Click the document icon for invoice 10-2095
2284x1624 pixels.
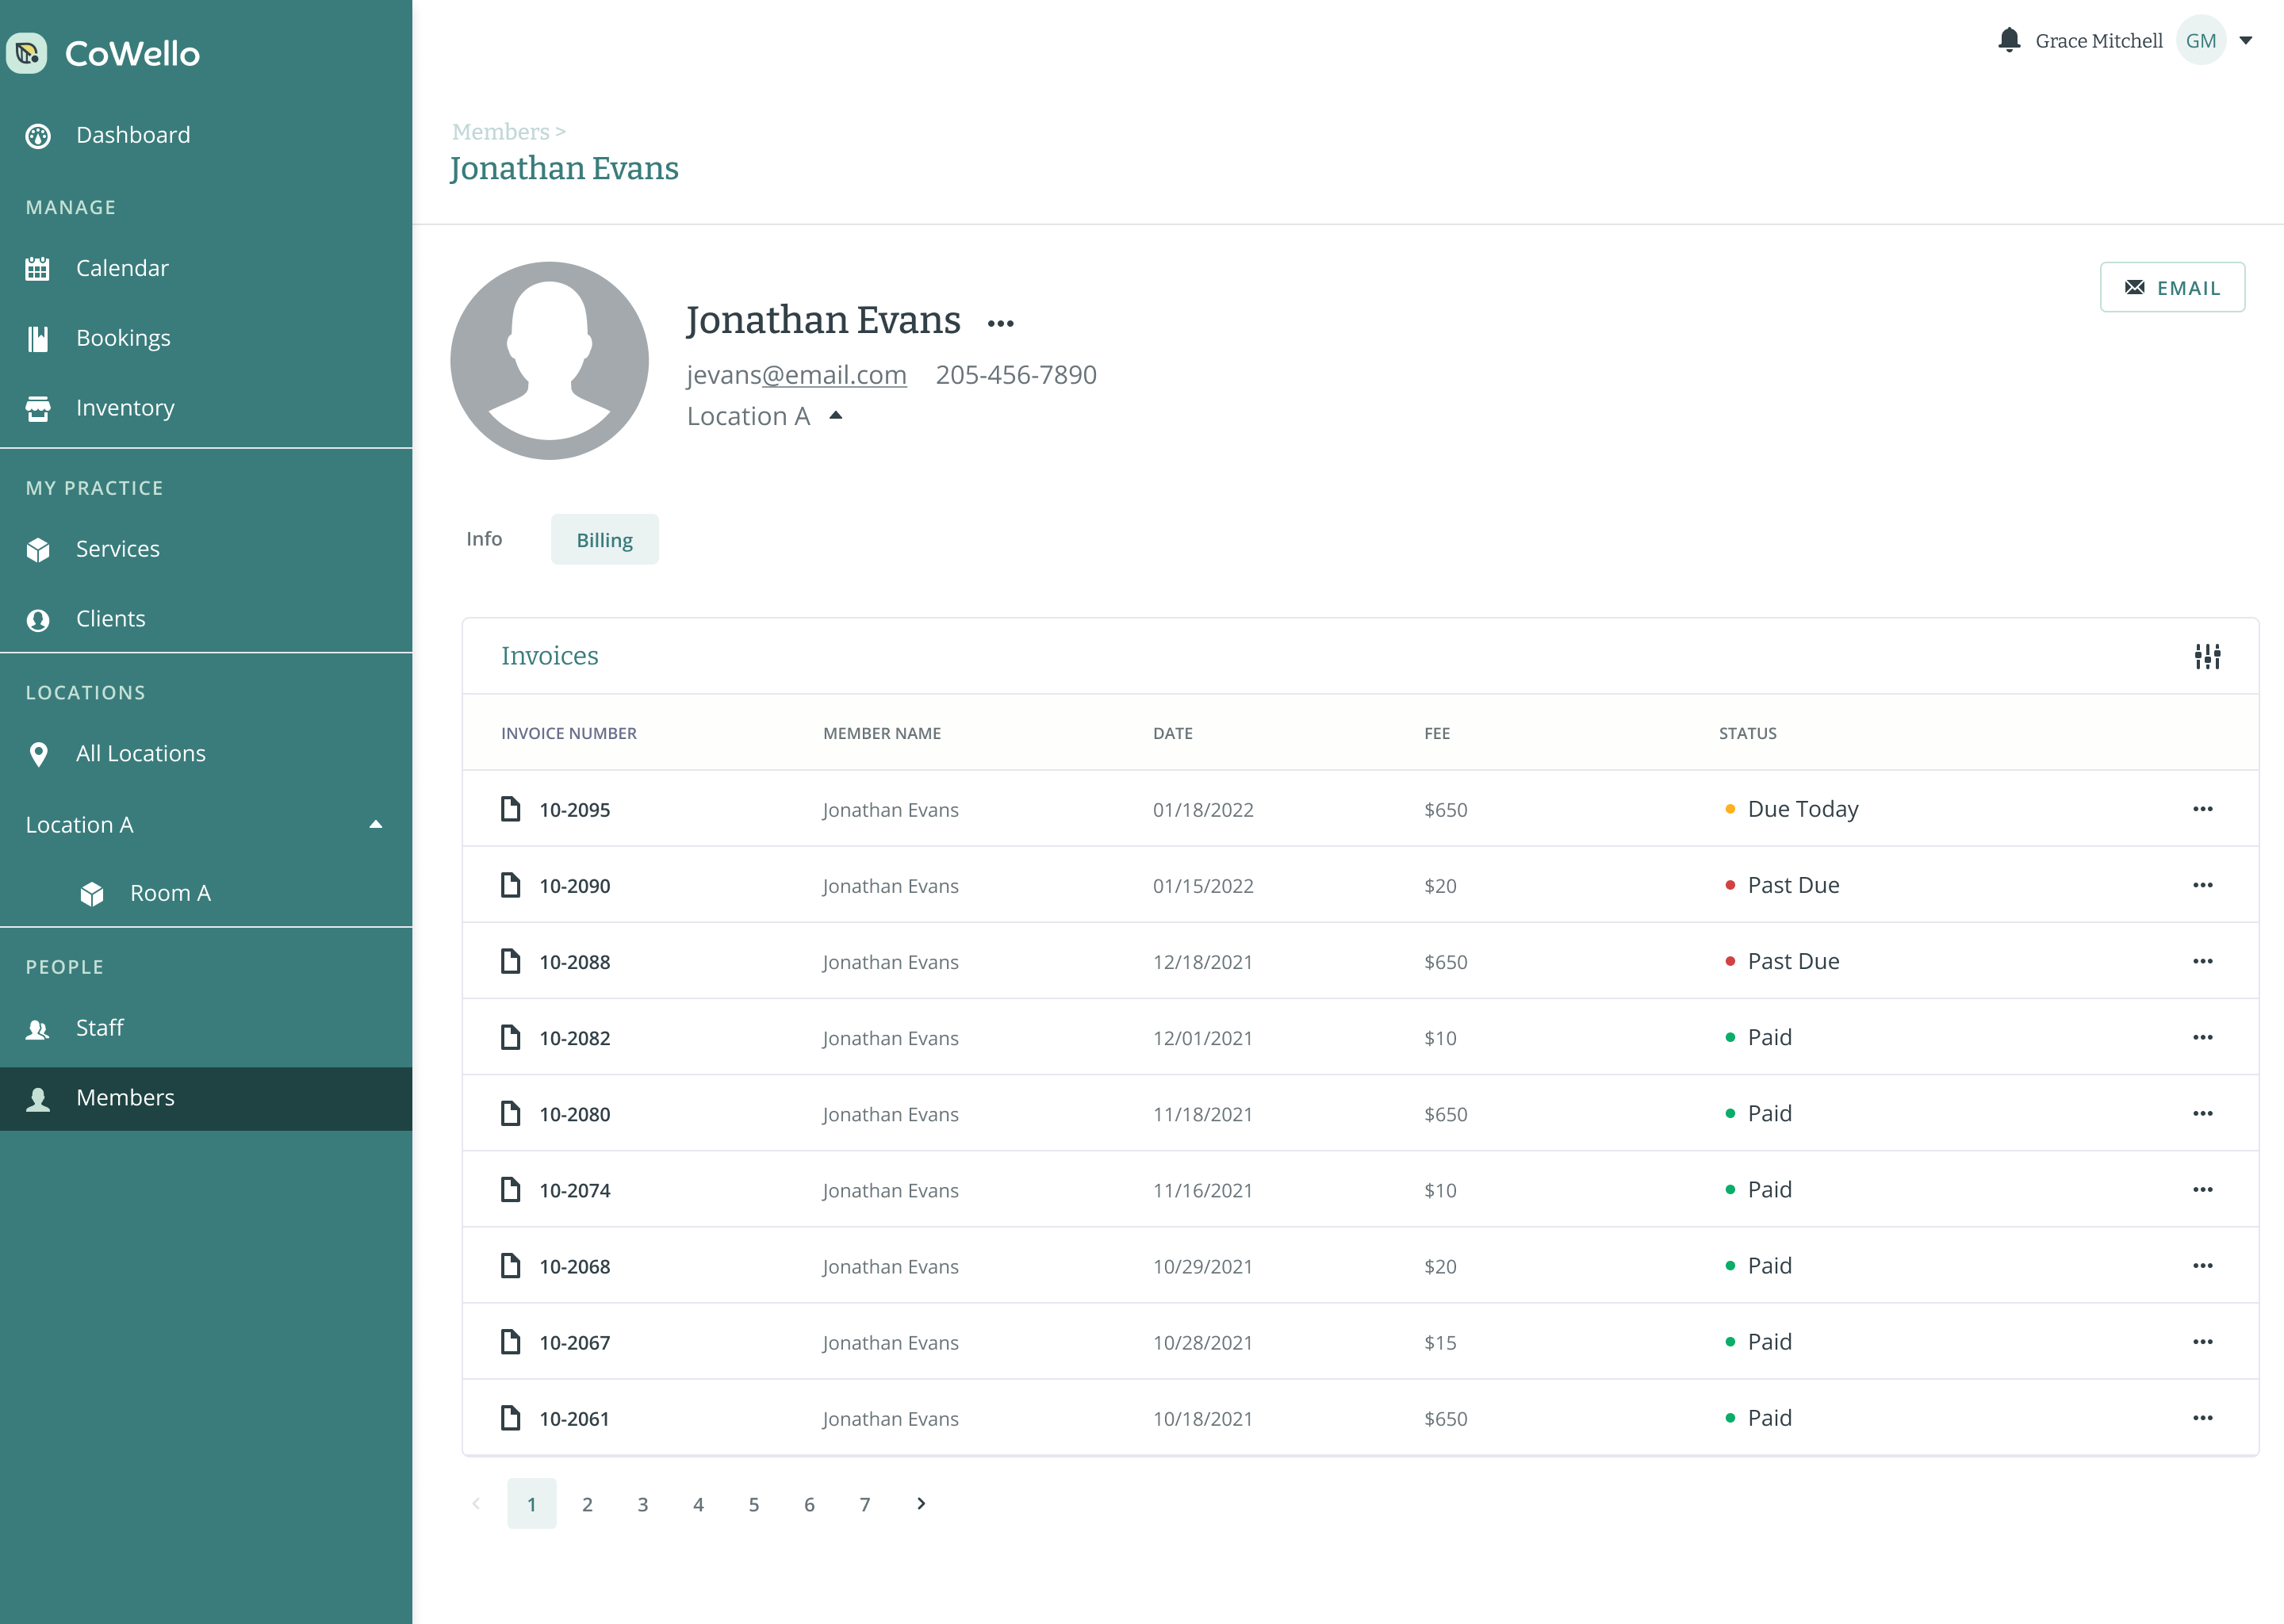[x=510, y=809]
